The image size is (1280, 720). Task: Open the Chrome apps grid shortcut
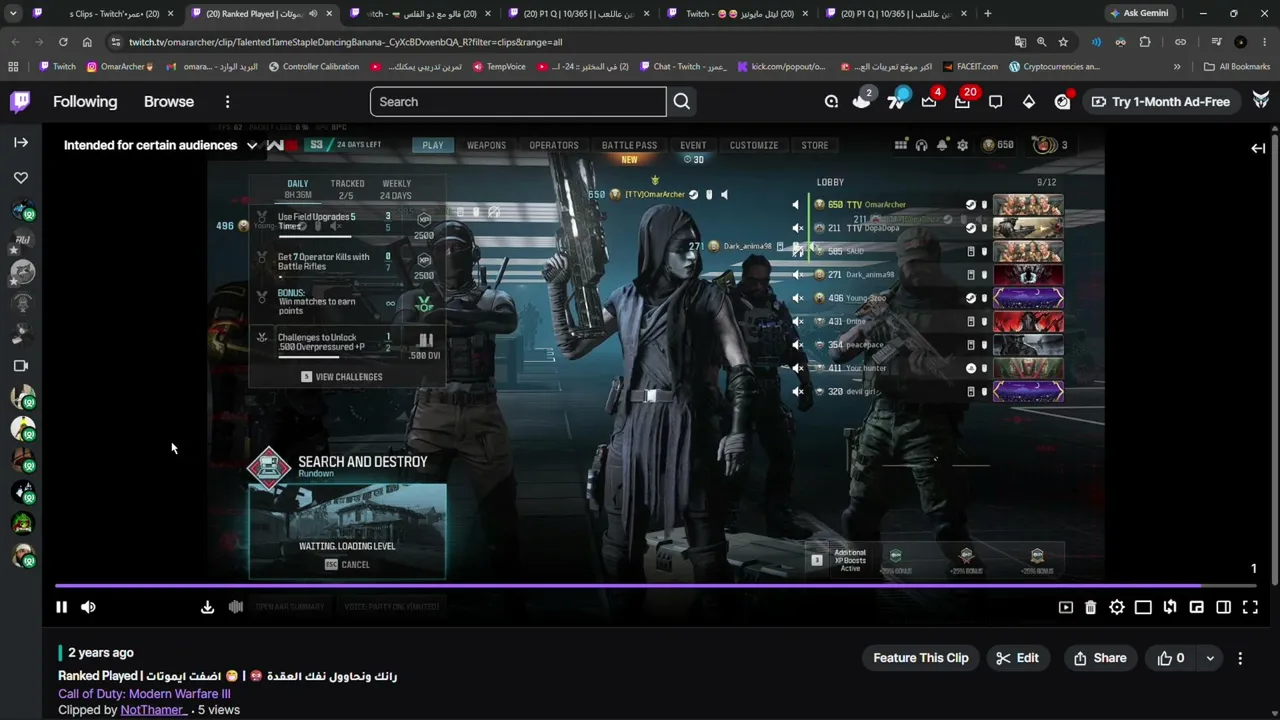(13, 67)
